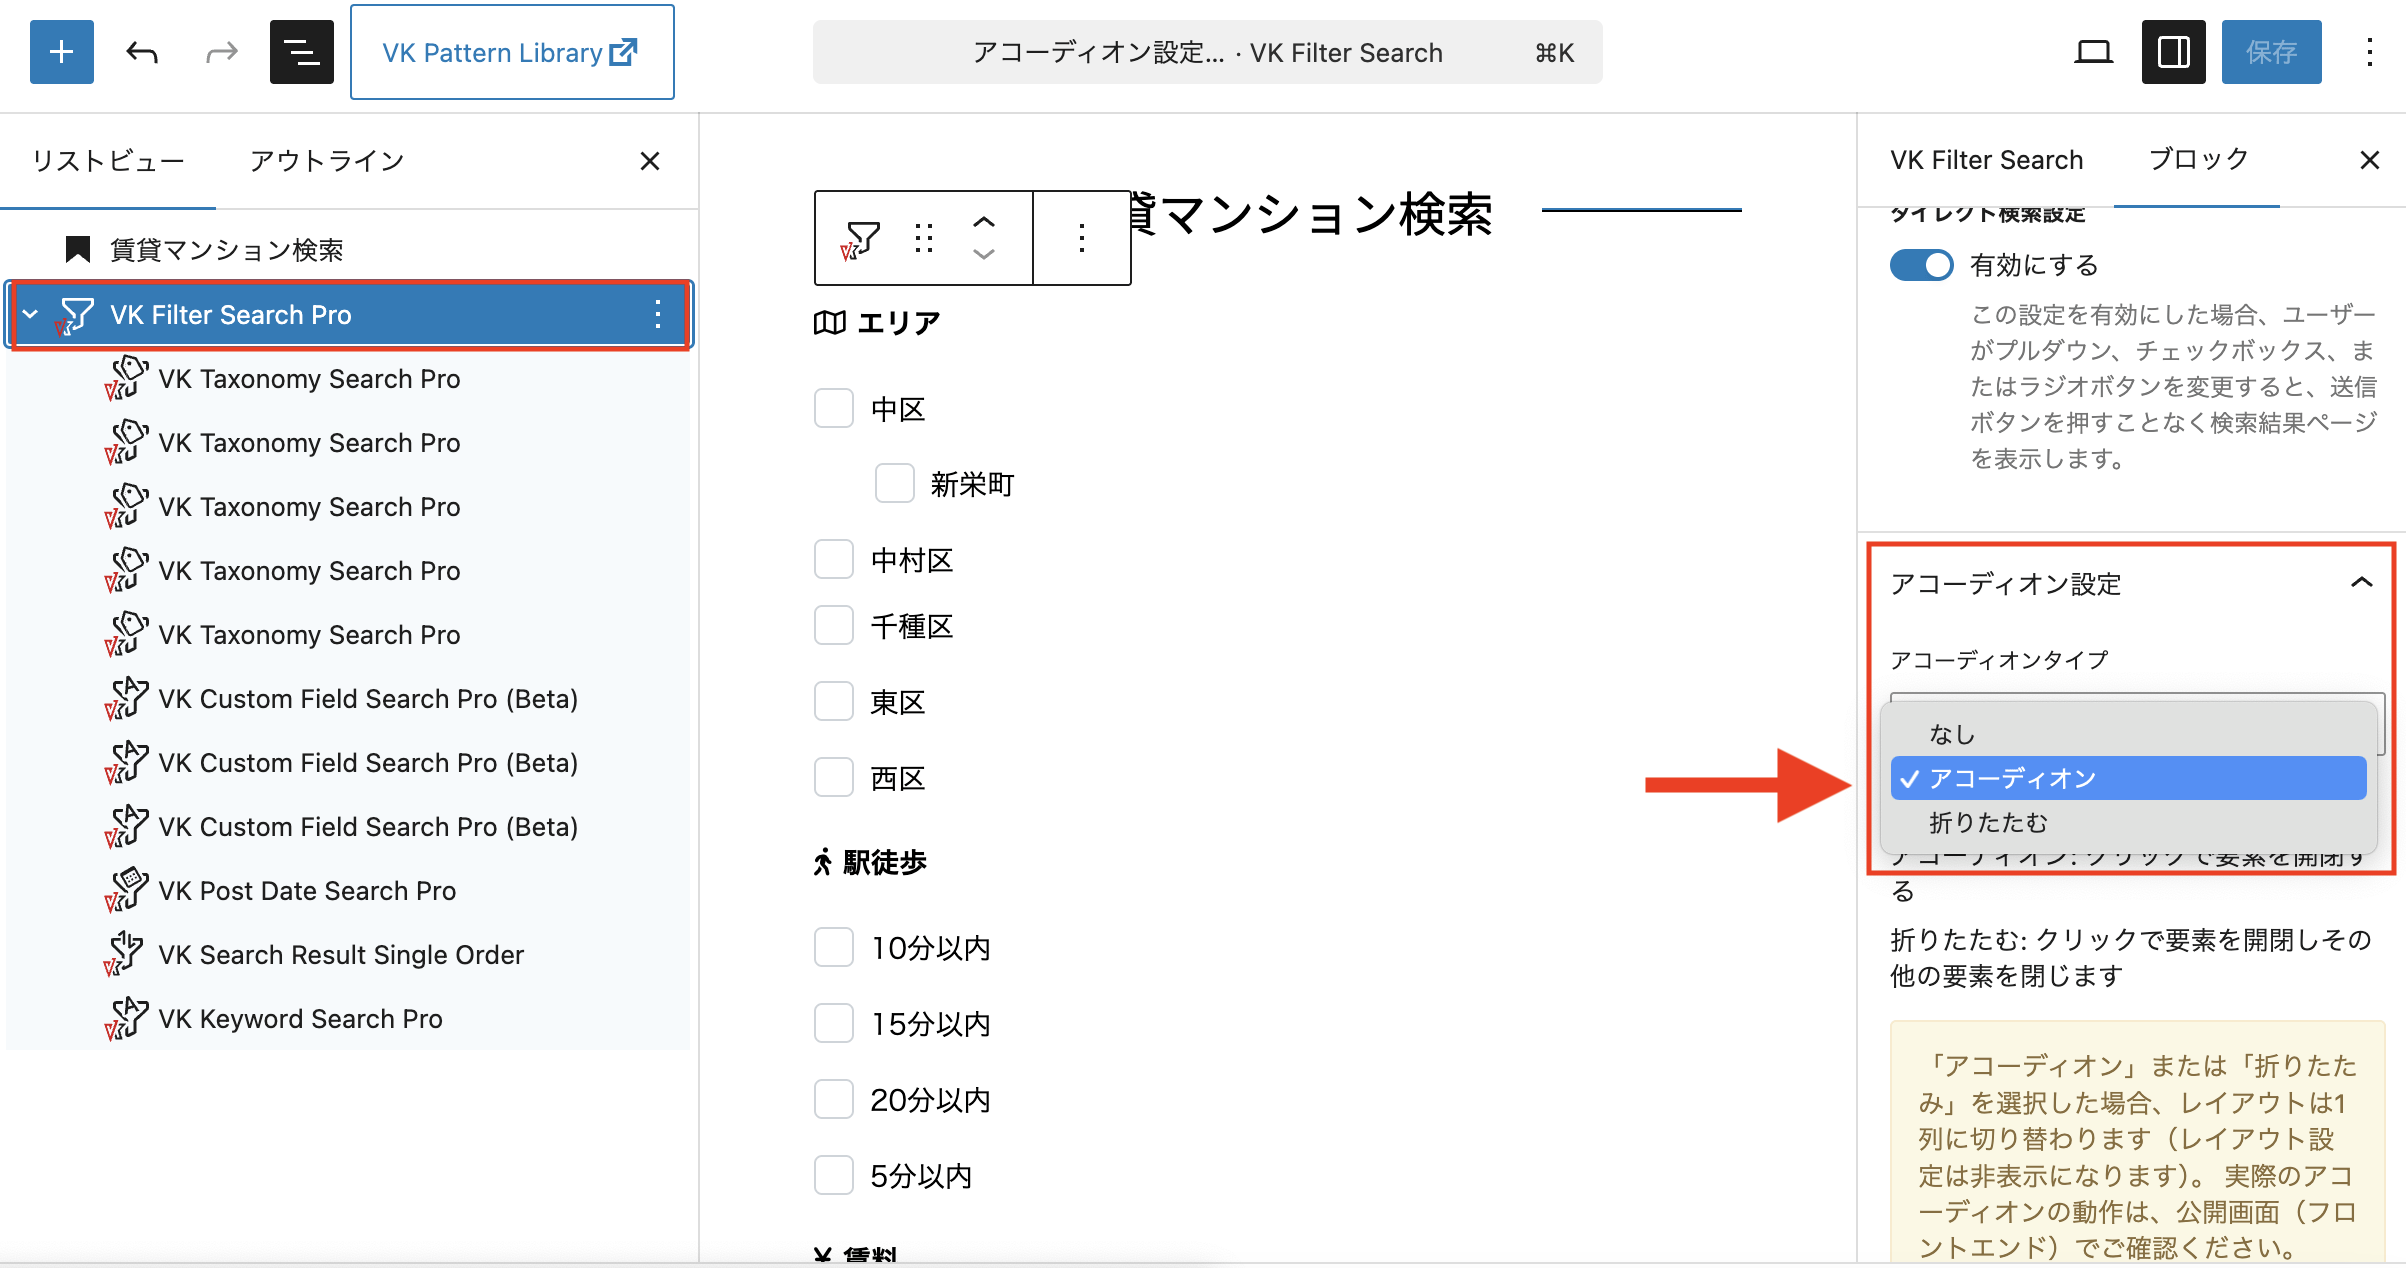Viewport: 2406px width, 1268px height.
Task: Click the エリア section heading
Action: point(877,322)
